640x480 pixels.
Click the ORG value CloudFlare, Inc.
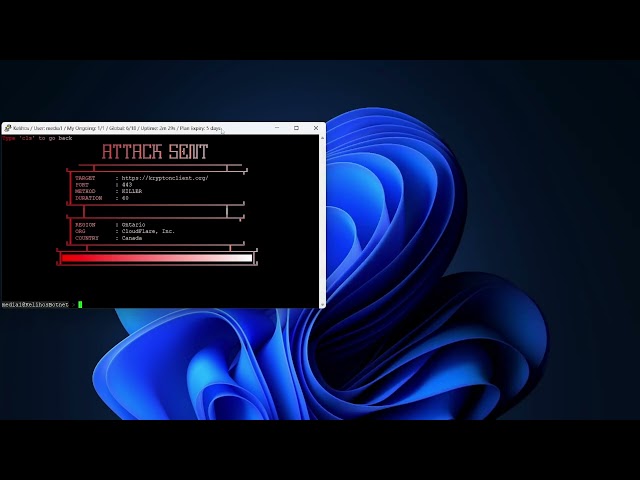(148, 231)
